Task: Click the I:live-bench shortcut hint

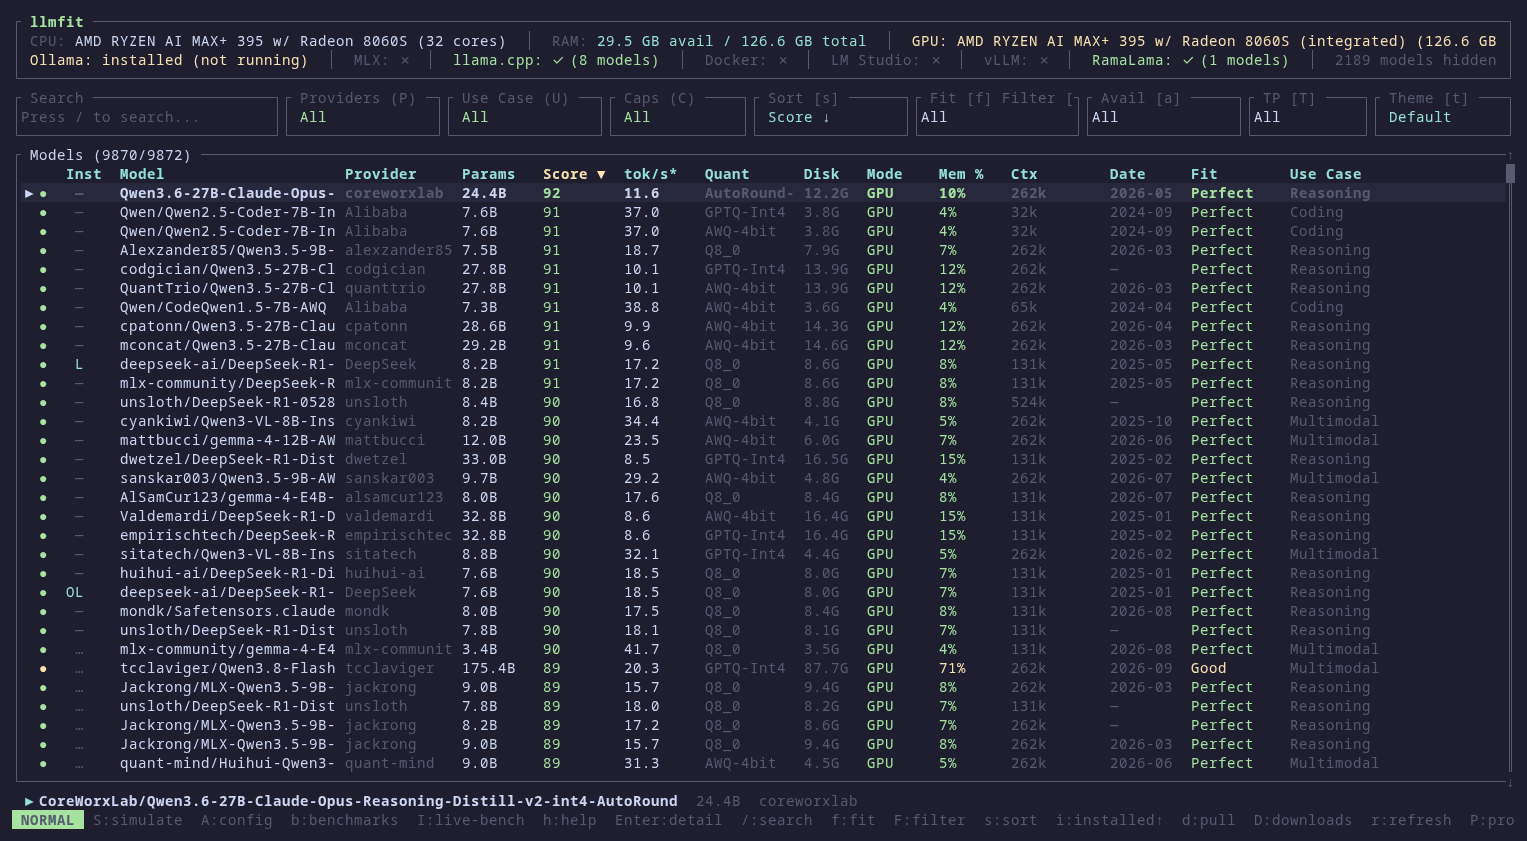Action: 471,820
